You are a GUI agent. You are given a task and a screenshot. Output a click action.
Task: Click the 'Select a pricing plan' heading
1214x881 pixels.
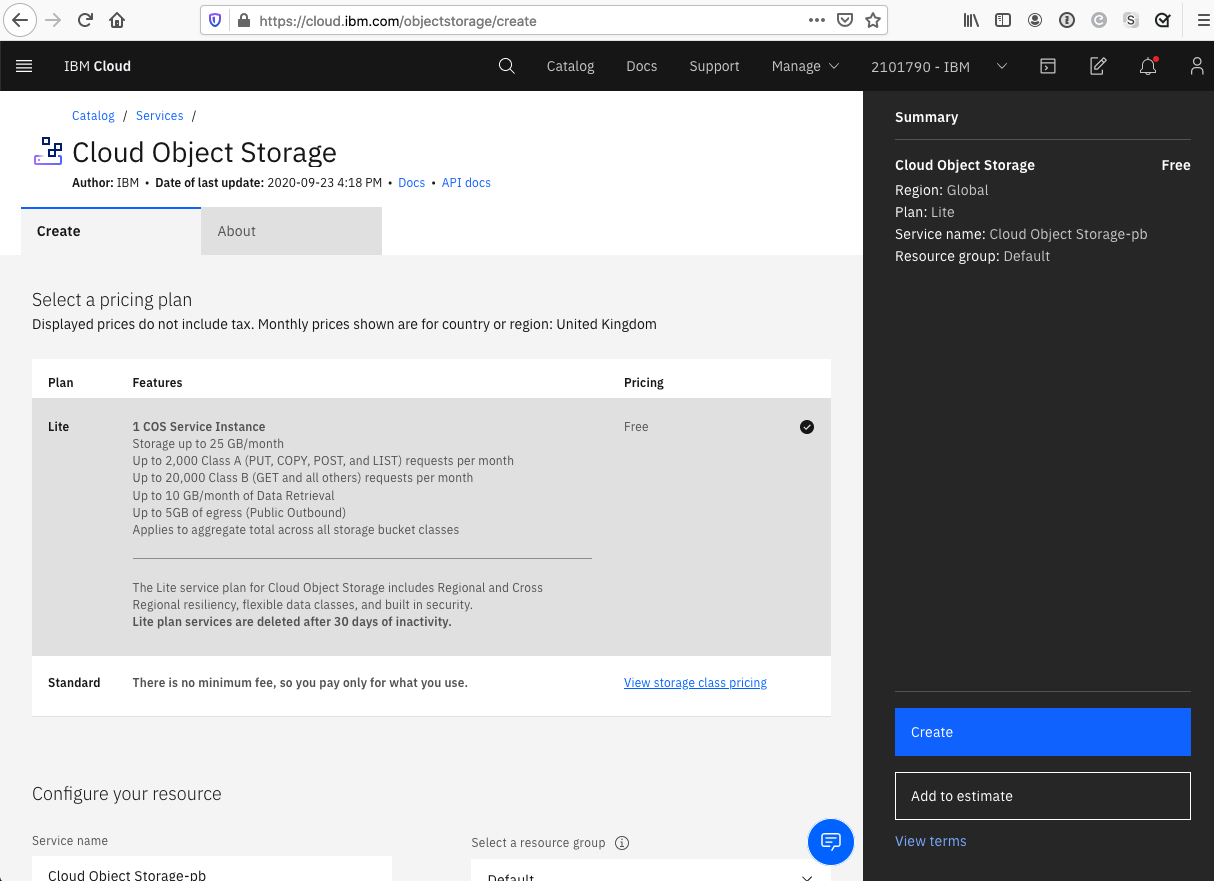coord(112,300)
